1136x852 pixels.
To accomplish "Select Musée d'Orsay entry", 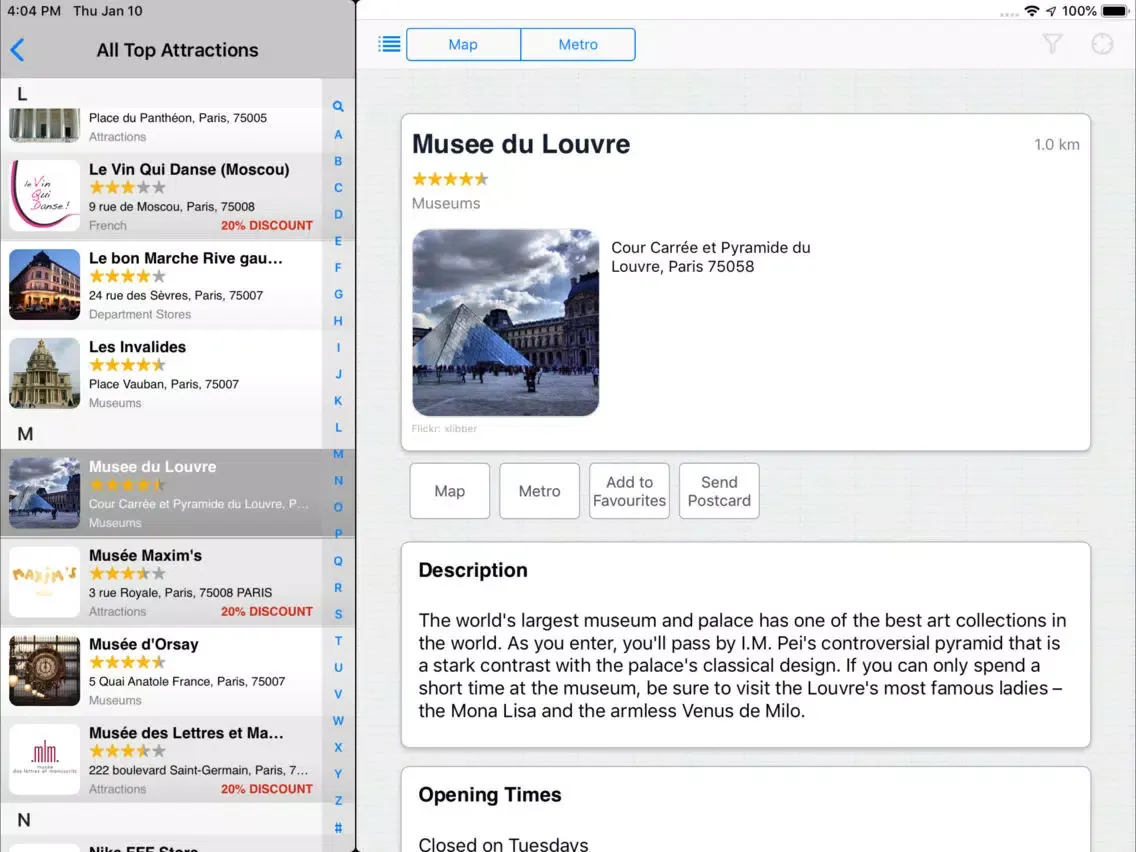I will point(162,671).
